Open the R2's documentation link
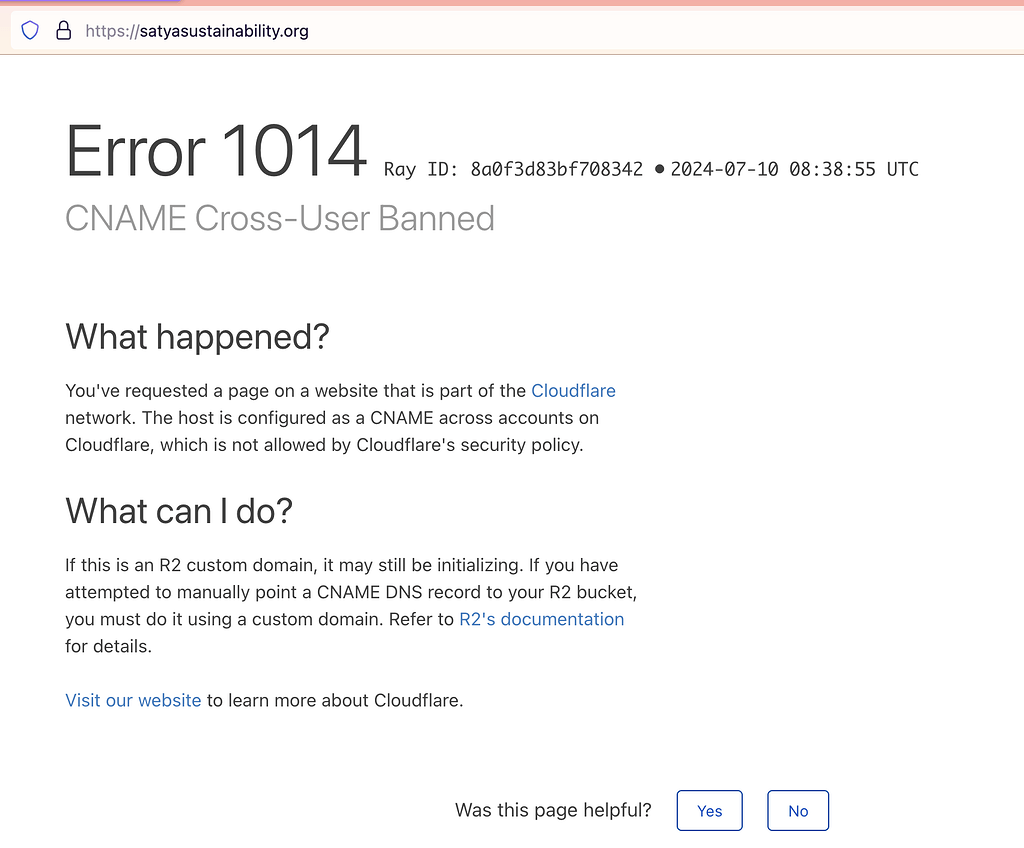Screen dimensions: 1024x848 tap(541, 619)
